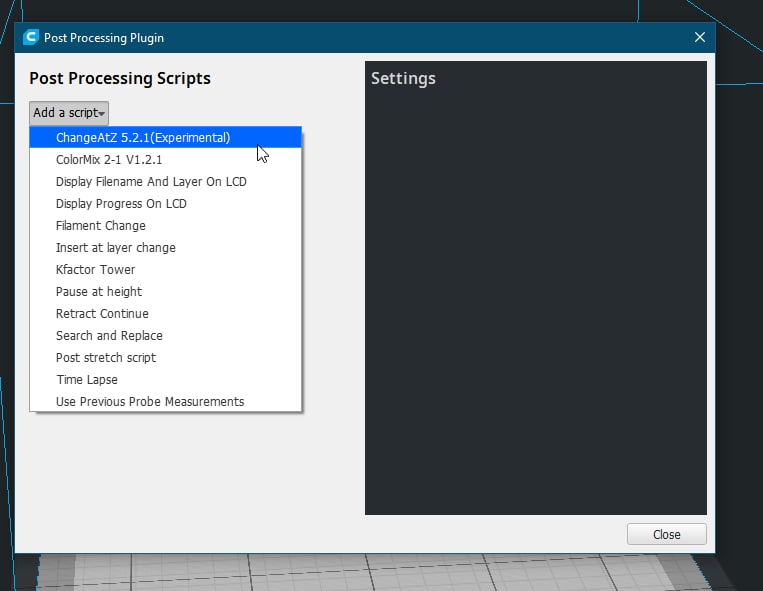Select Search and Replace script

[x=165, y=336]
